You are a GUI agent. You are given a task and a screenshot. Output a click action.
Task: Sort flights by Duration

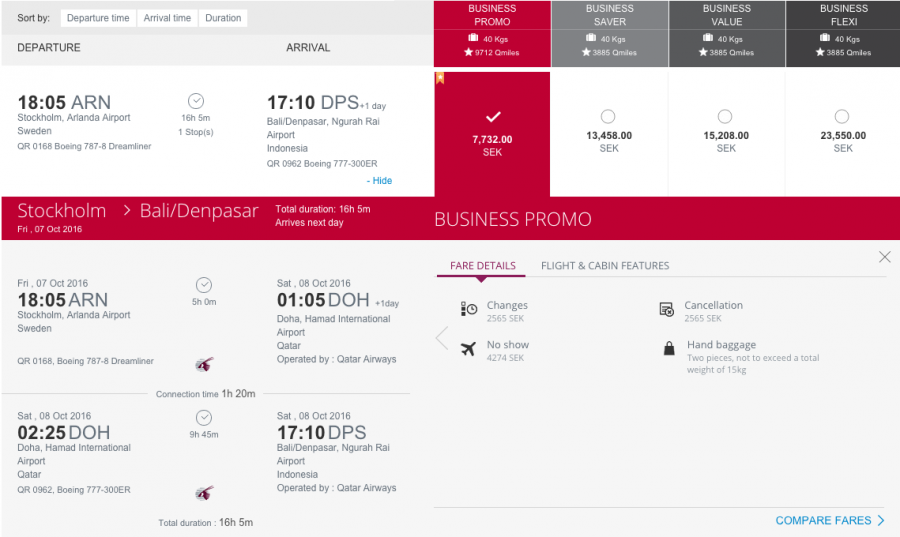[223, 18]
